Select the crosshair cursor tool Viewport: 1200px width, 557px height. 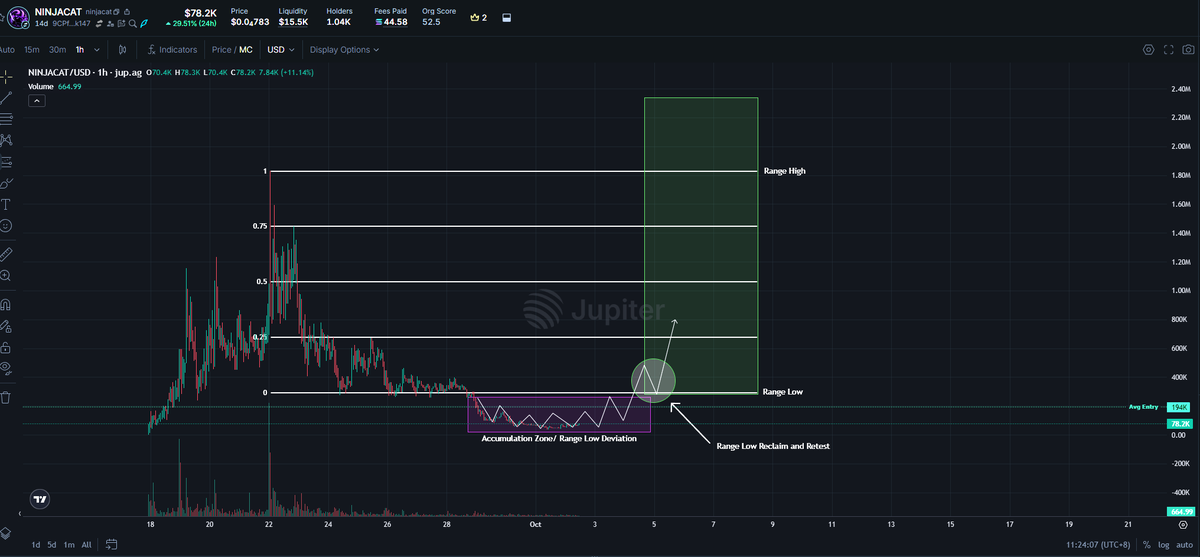6,77
